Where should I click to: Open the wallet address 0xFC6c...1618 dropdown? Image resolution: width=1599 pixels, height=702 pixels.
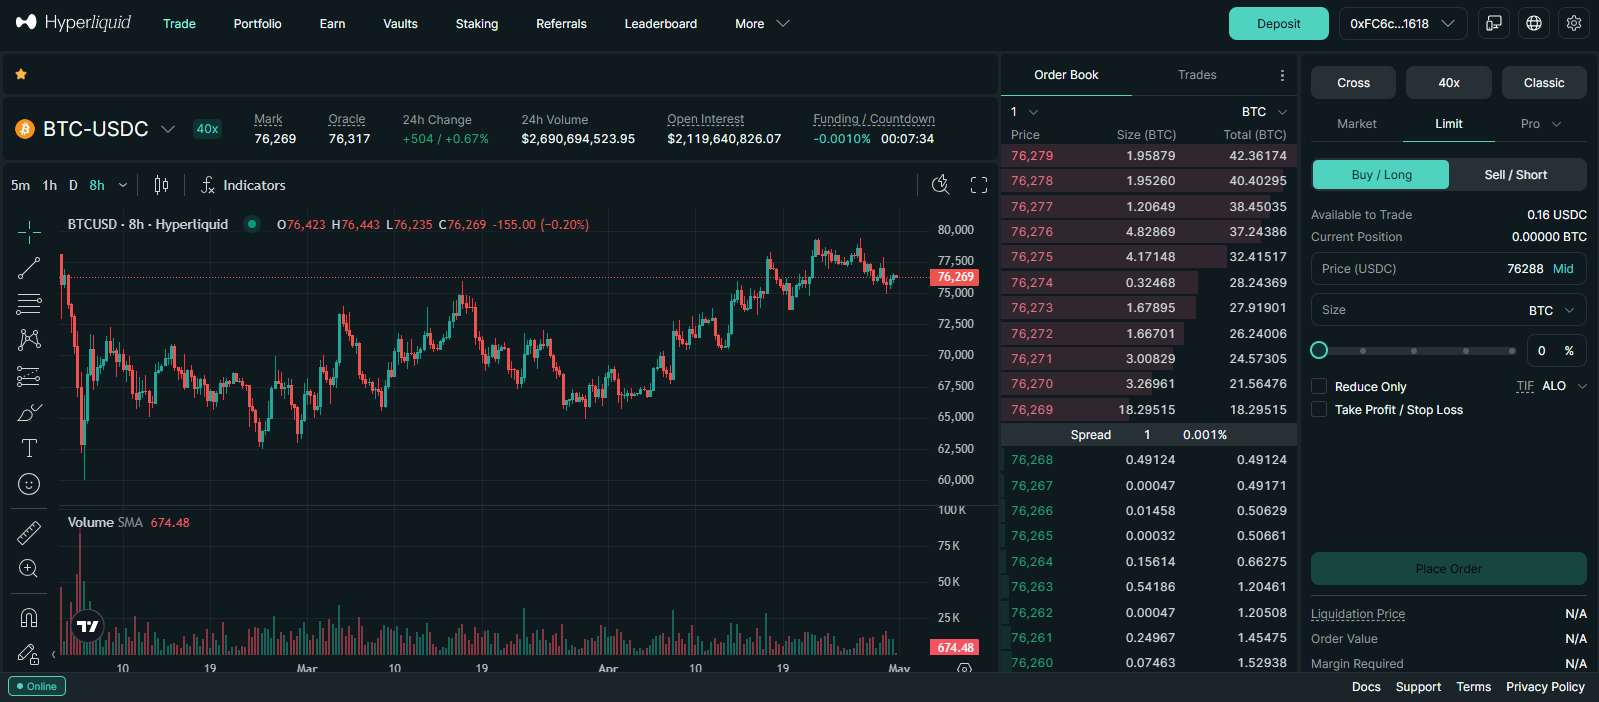(x=1403, y=23)
